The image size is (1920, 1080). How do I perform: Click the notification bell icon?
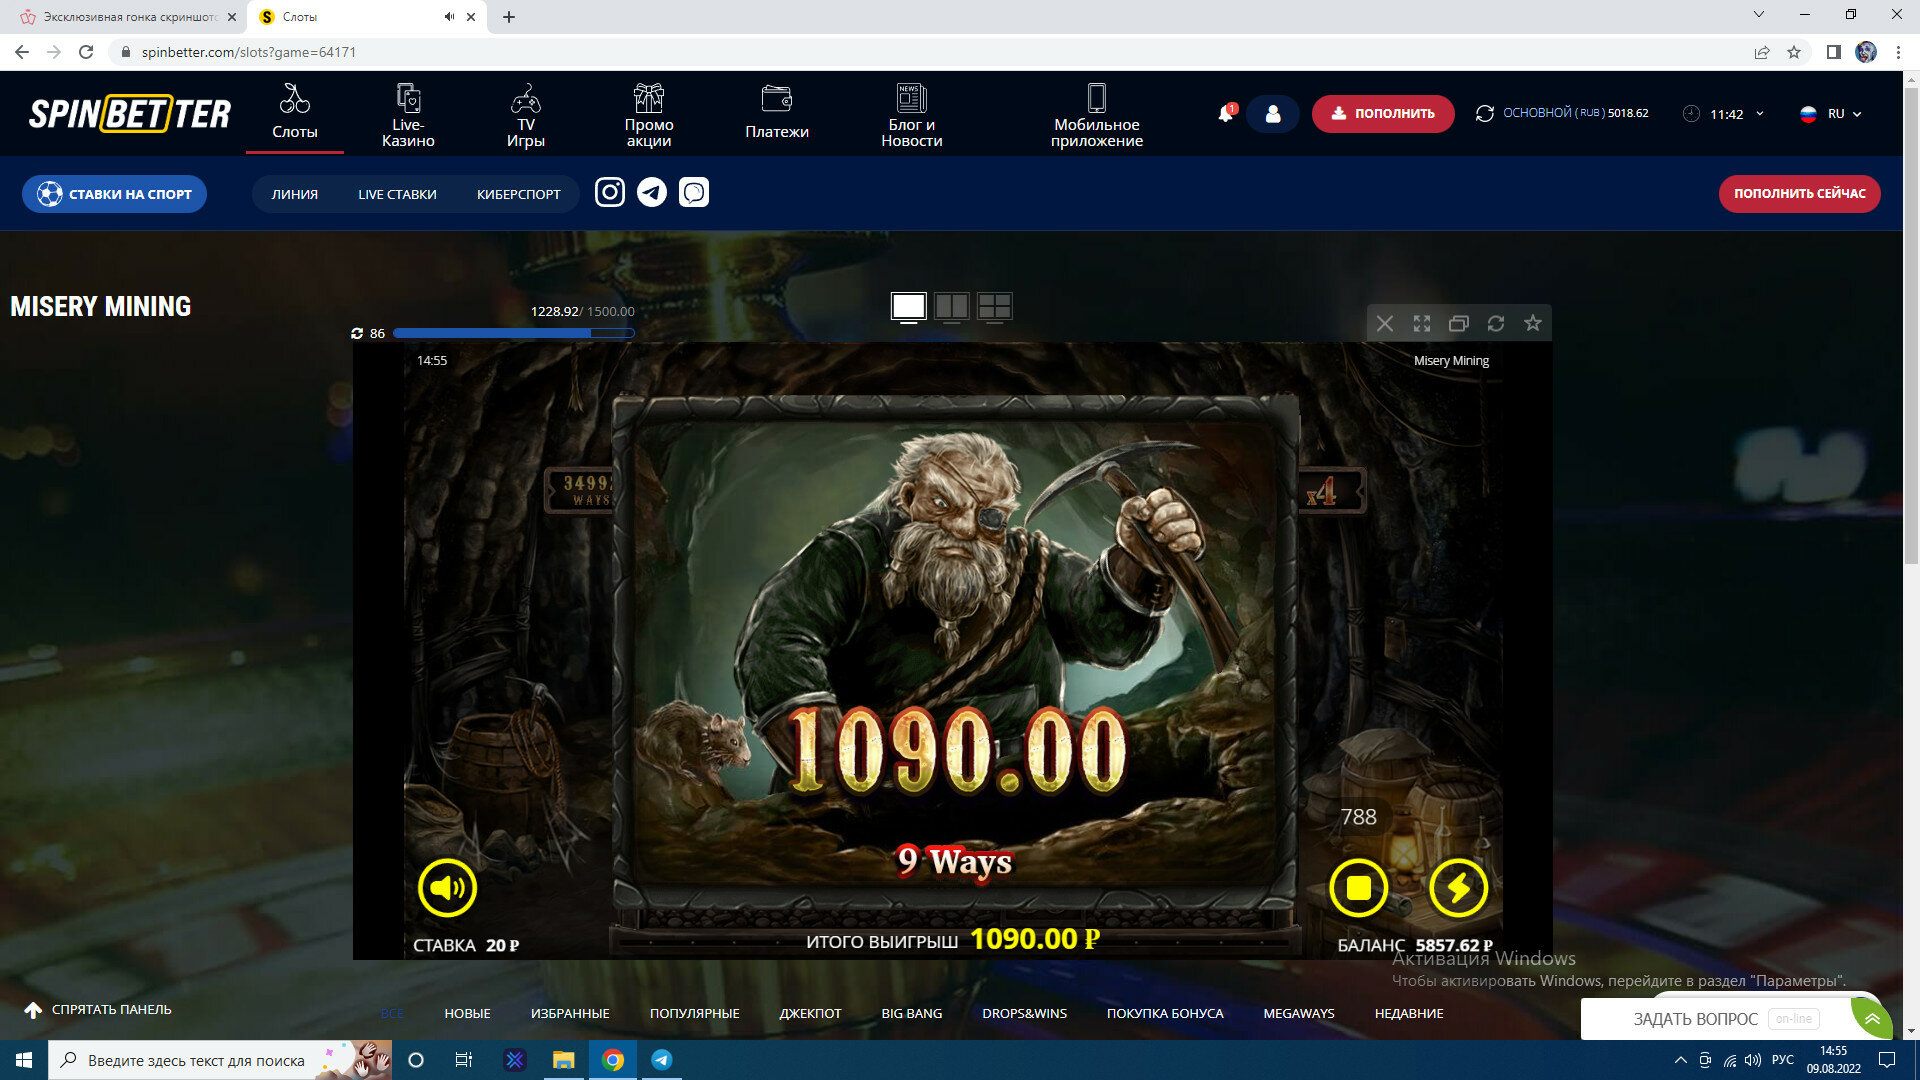point(1226,114)
